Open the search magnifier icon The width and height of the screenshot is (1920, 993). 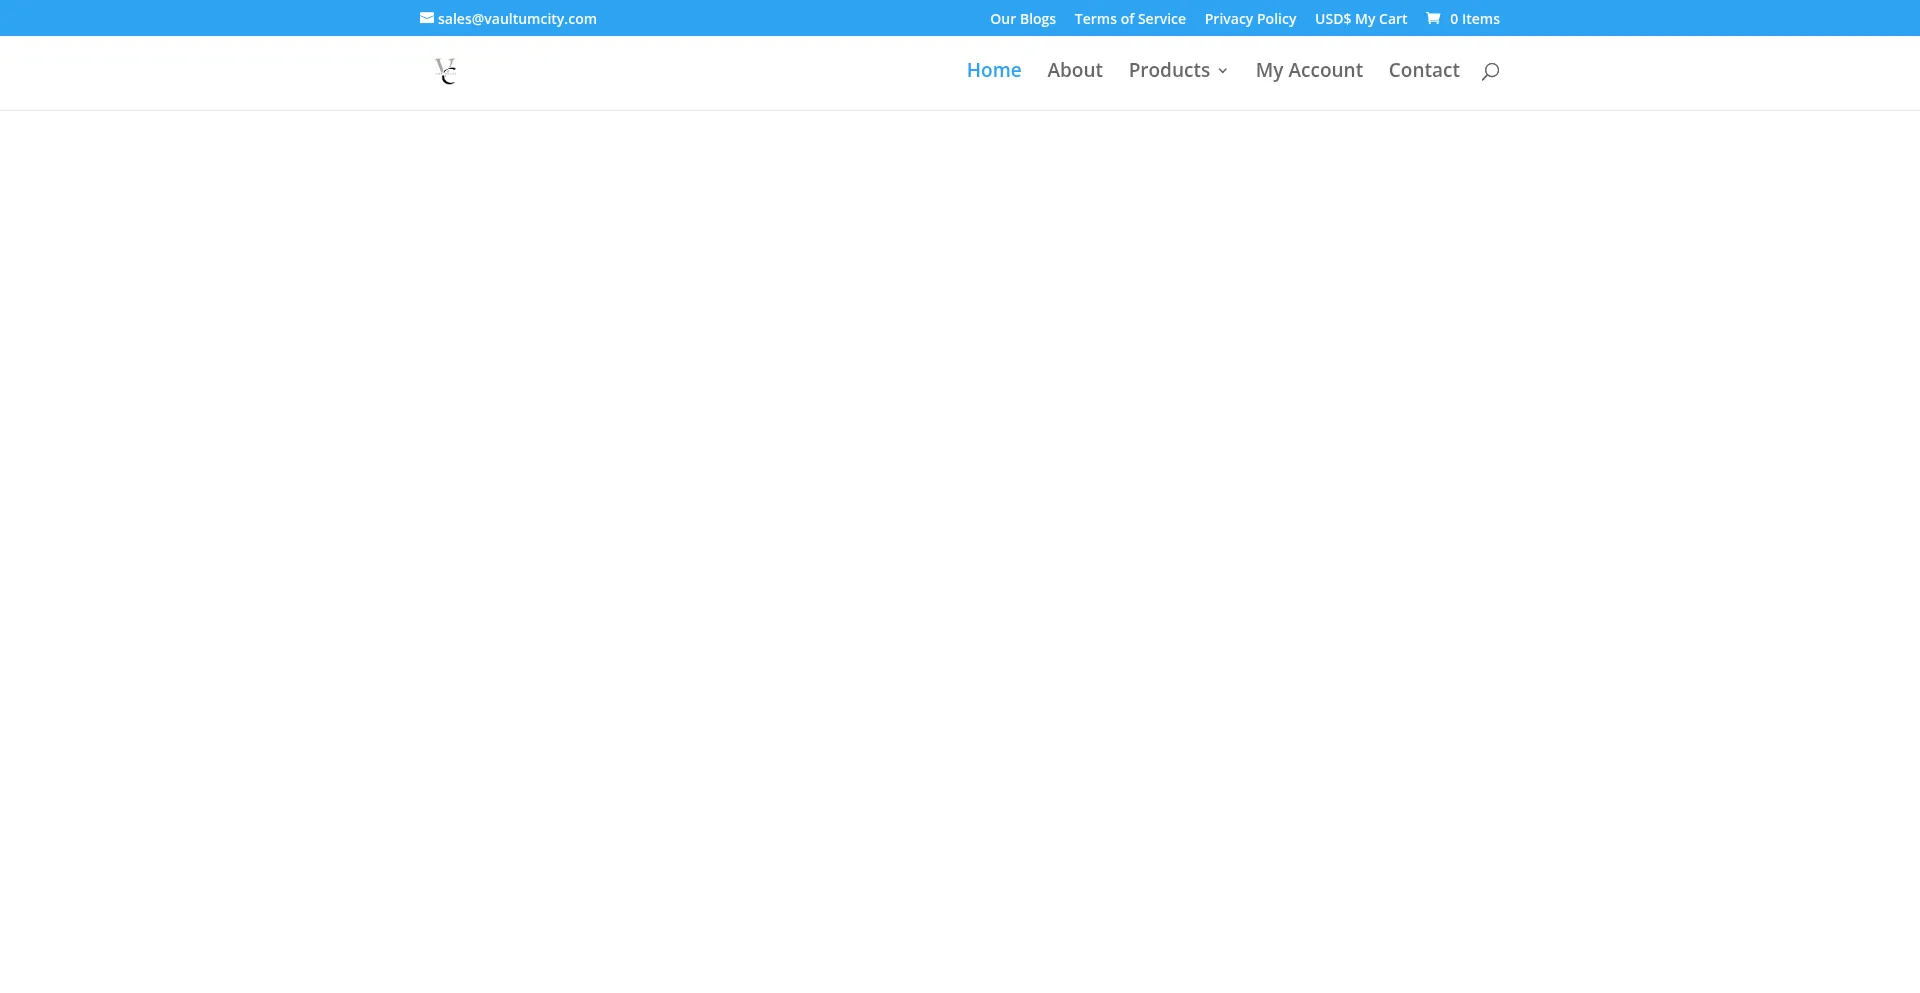tap(1490, 71)
